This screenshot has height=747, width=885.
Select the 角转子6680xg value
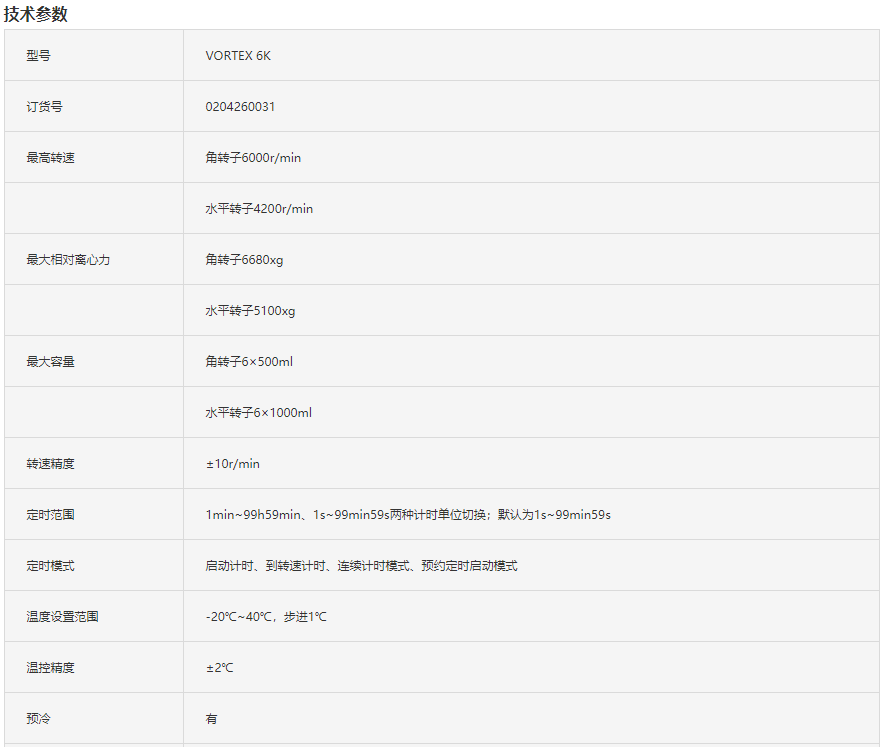click(244, 260)
